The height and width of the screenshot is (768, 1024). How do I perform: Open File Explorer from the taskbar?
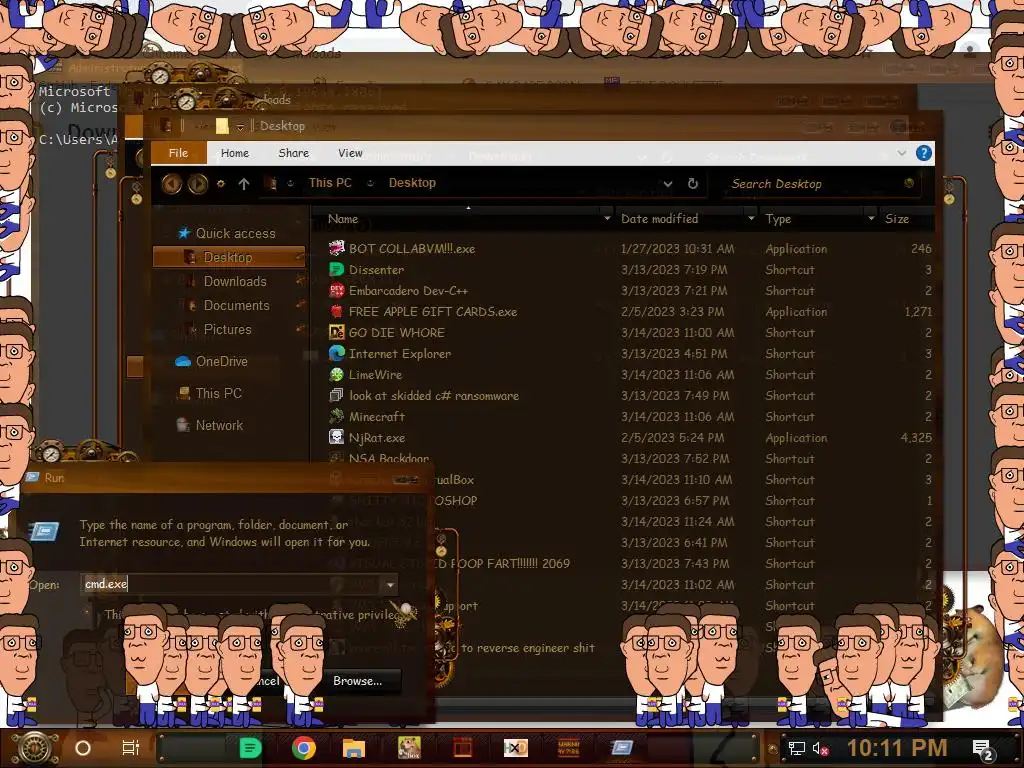(x=354, y=748)
